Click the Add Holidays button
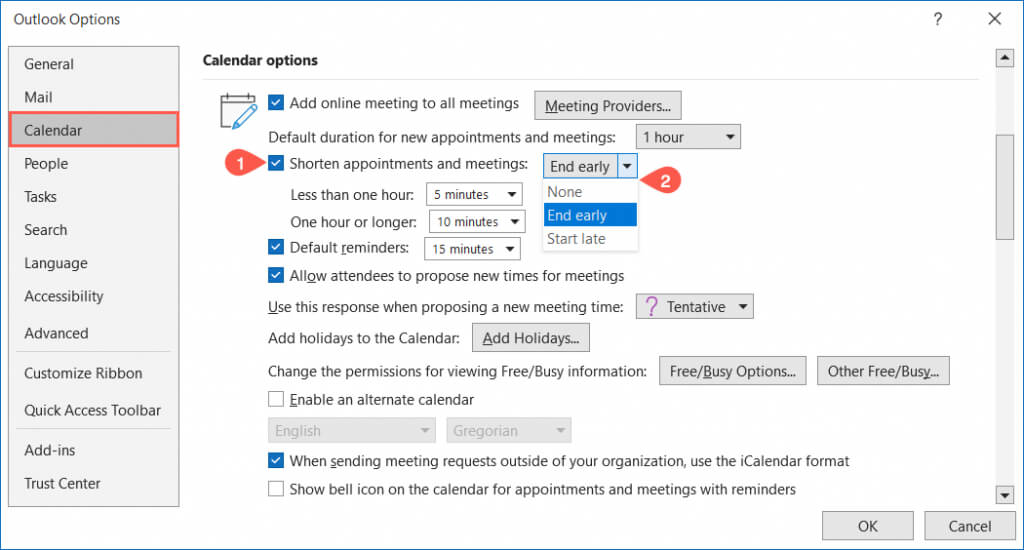This screenshot has height=550, width=1024. tap(530, 339)
